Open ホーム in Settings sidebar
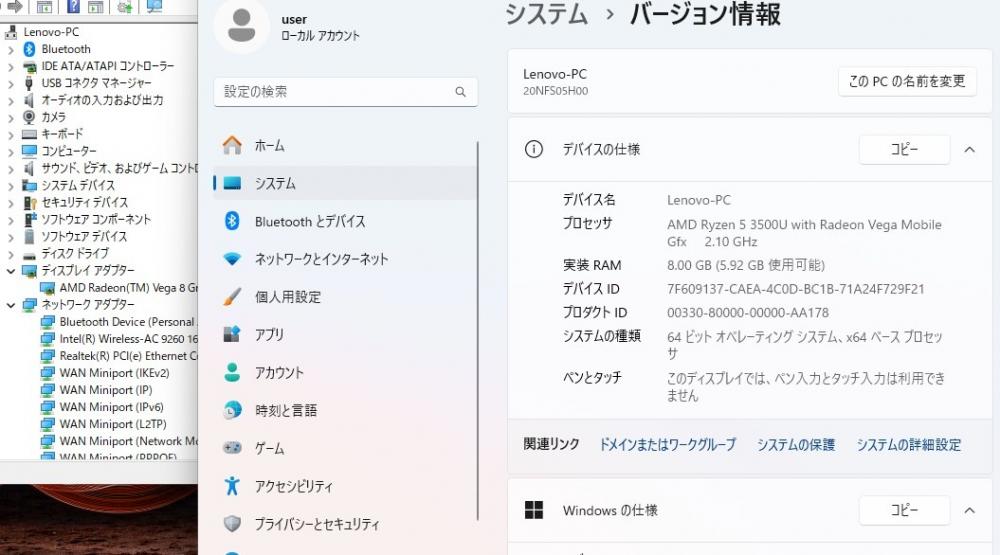 coord(345,145)
